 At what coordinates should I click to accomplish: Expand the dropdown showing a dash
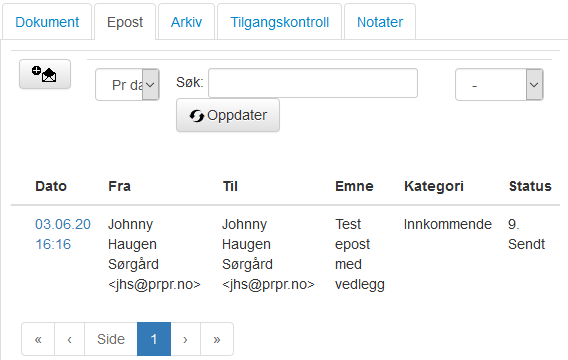pyautogui.click(x=499, y=85)
